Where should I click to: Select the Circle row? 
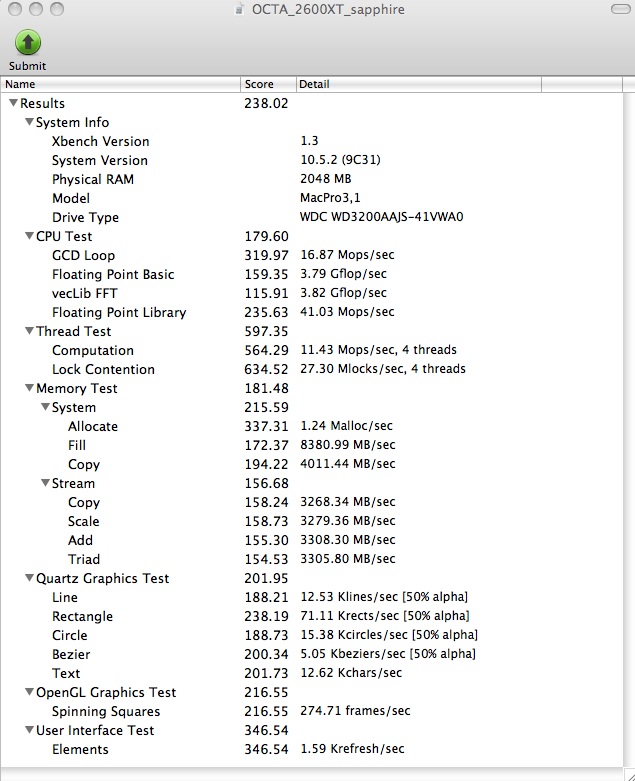pos(311,635)
